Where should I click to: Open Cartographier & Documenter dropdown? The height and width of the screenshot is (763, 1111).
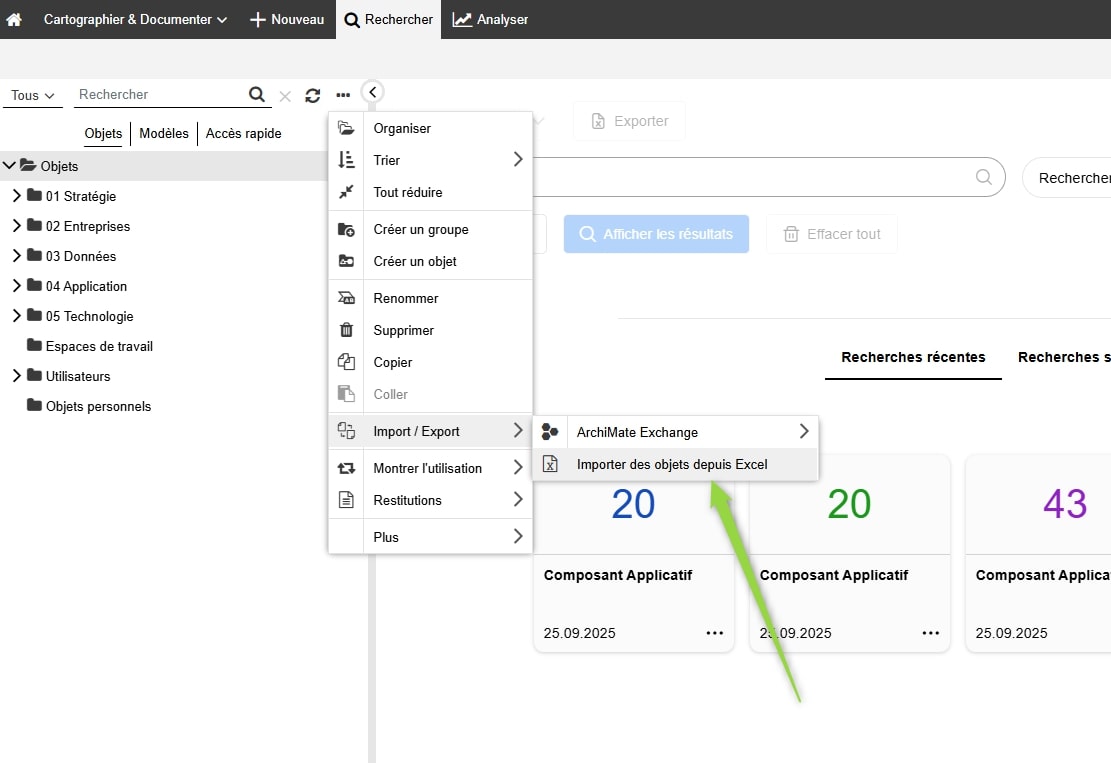tap(135, 19)
